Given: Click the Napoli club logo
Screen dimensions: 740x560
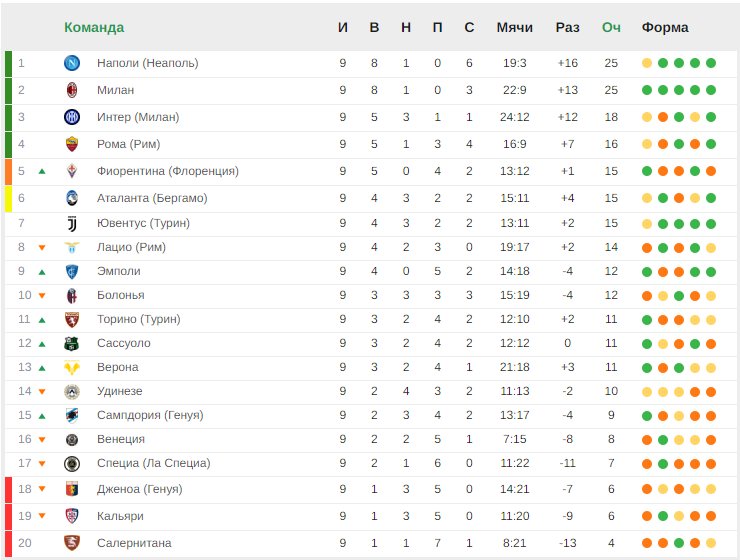Looking at the screenshot, I should [72, 63].
